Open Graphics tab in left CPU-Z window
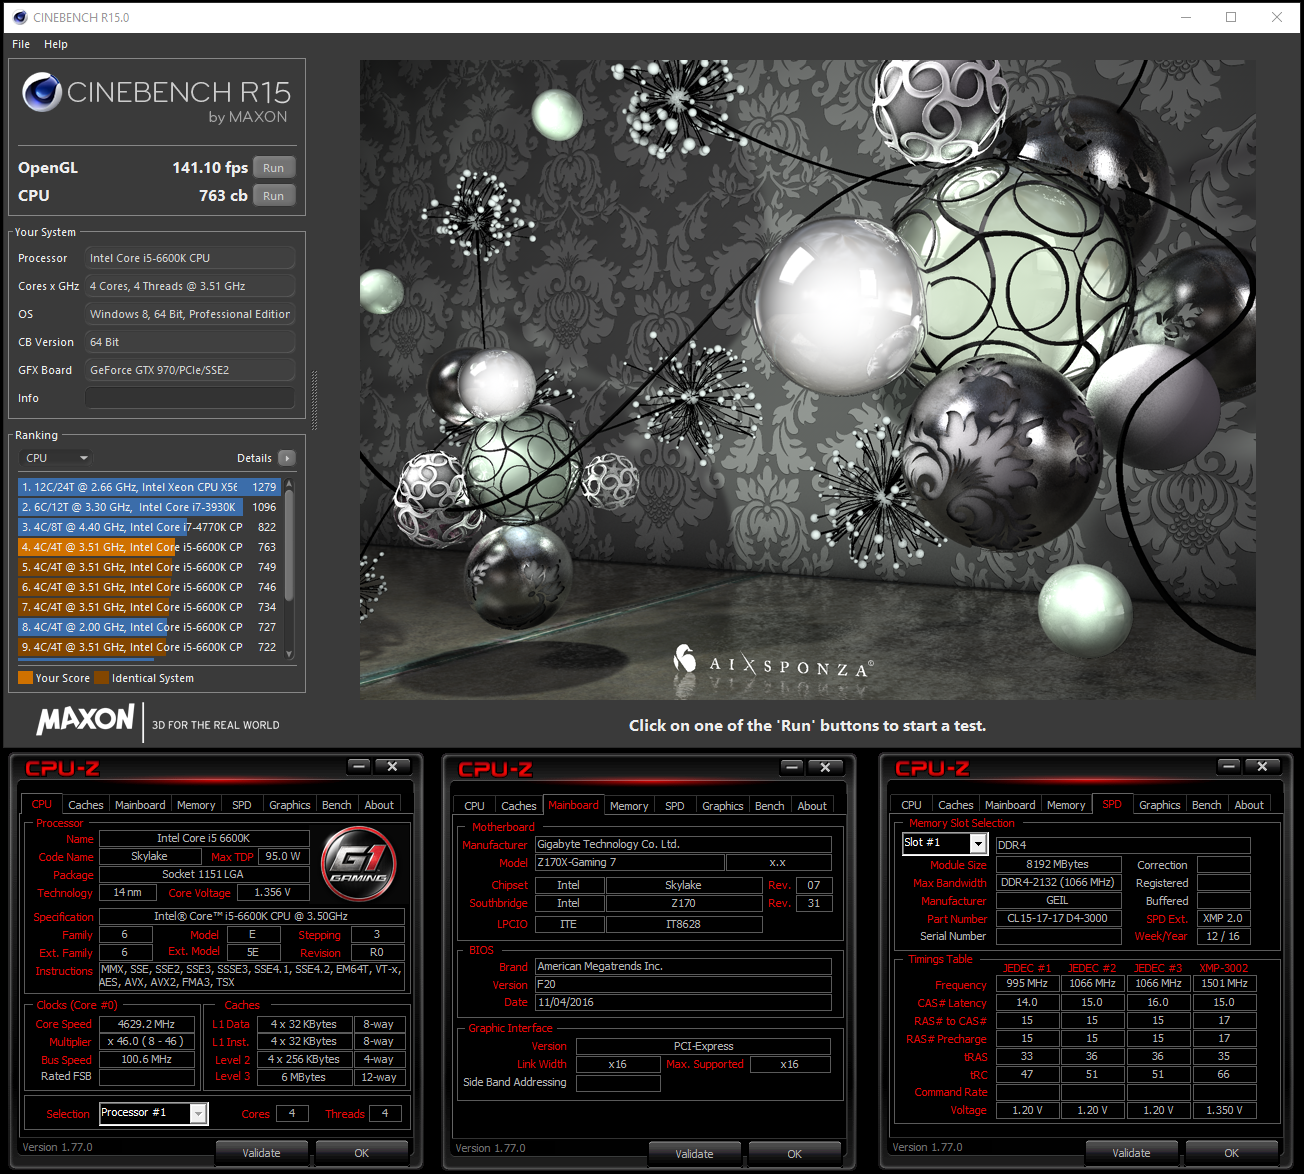1304x1174 pixels. pyautogui.click(x=290, y=805)
